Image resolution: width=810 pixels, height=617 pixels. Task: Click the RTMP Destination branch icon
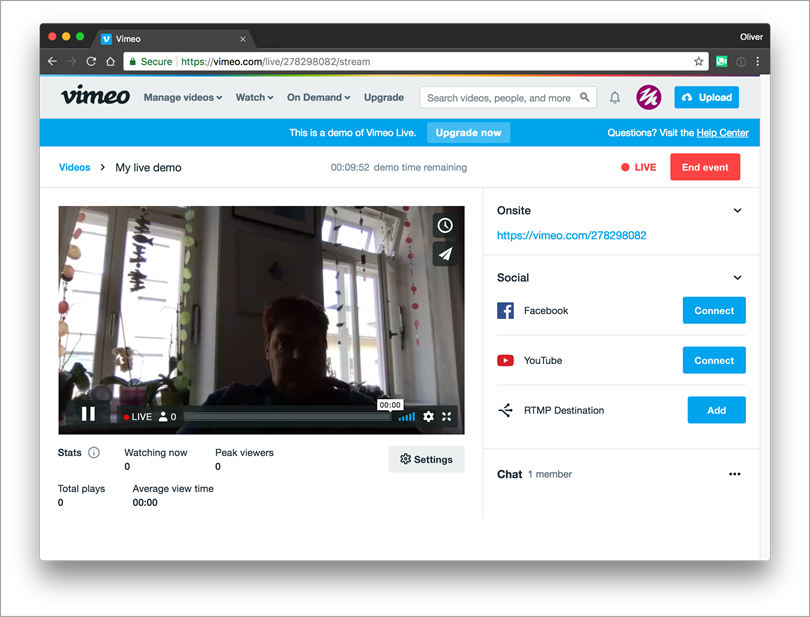[x=505, y=410]
